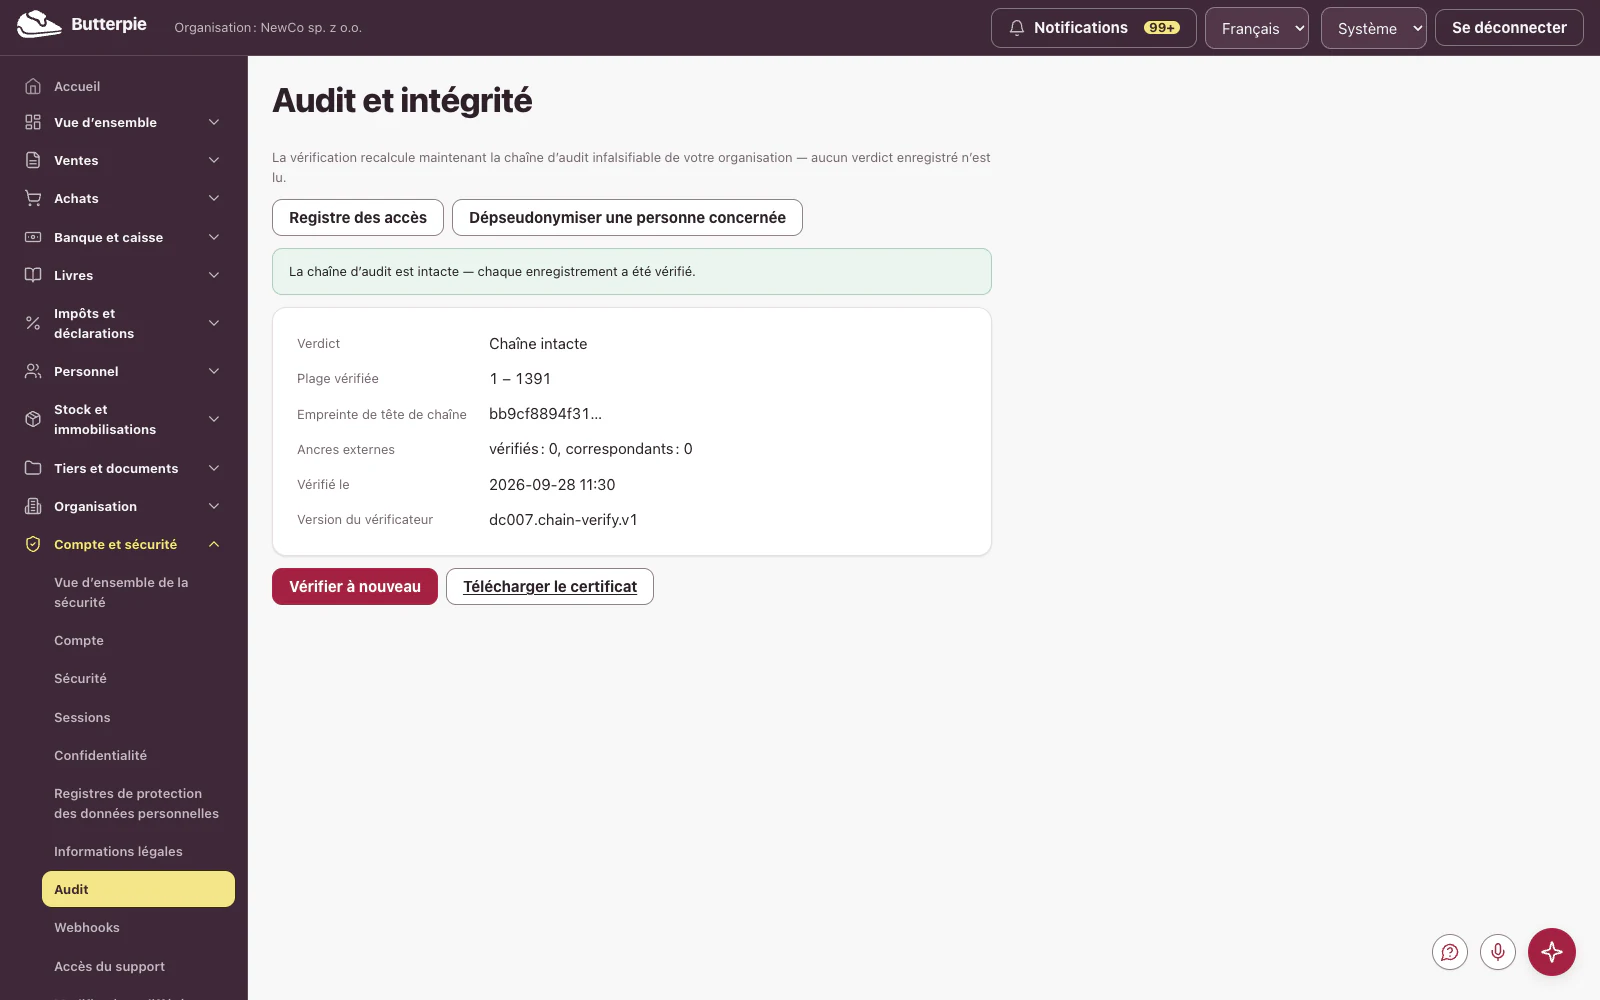Open Accès du support menu item

click(x=138, y=966)
